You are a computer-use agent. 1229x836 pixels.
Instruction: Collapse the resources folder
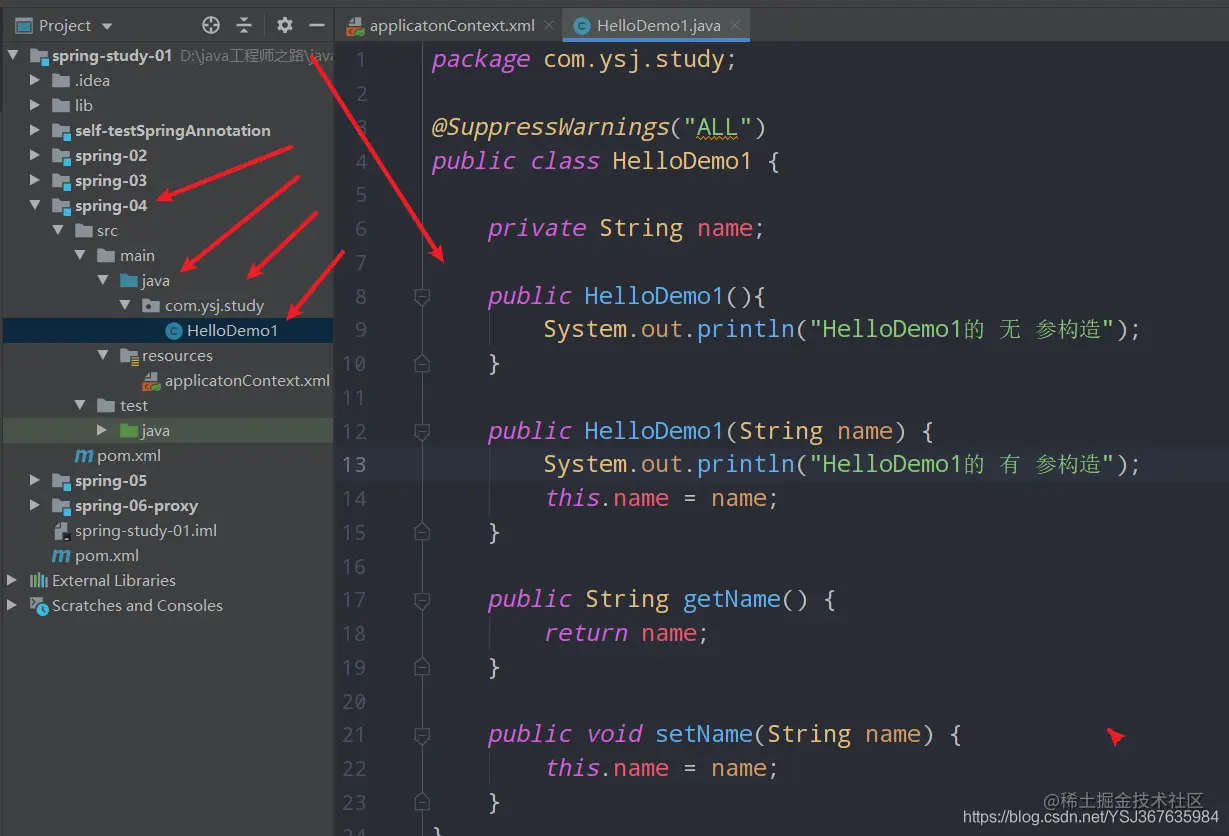(103, 355)
